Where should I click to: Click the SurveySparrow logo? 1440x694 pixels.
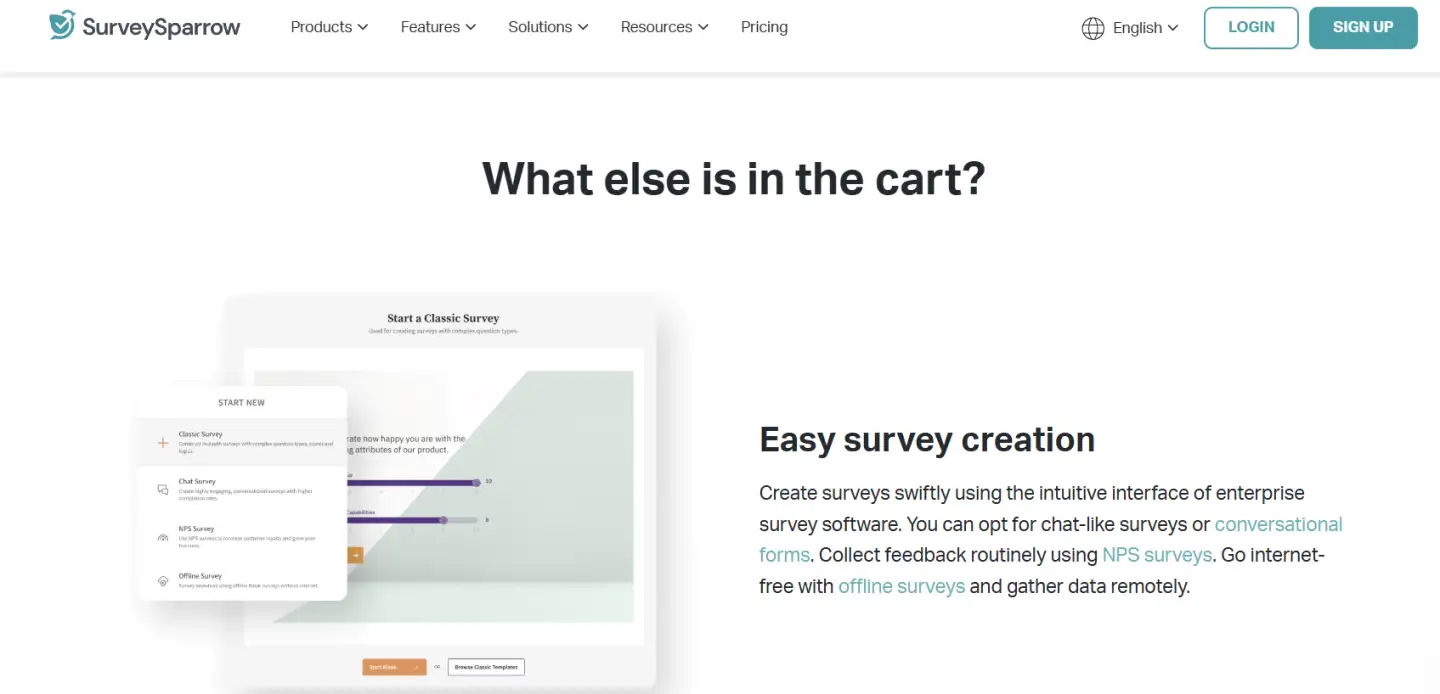click(x=145, y=27)
